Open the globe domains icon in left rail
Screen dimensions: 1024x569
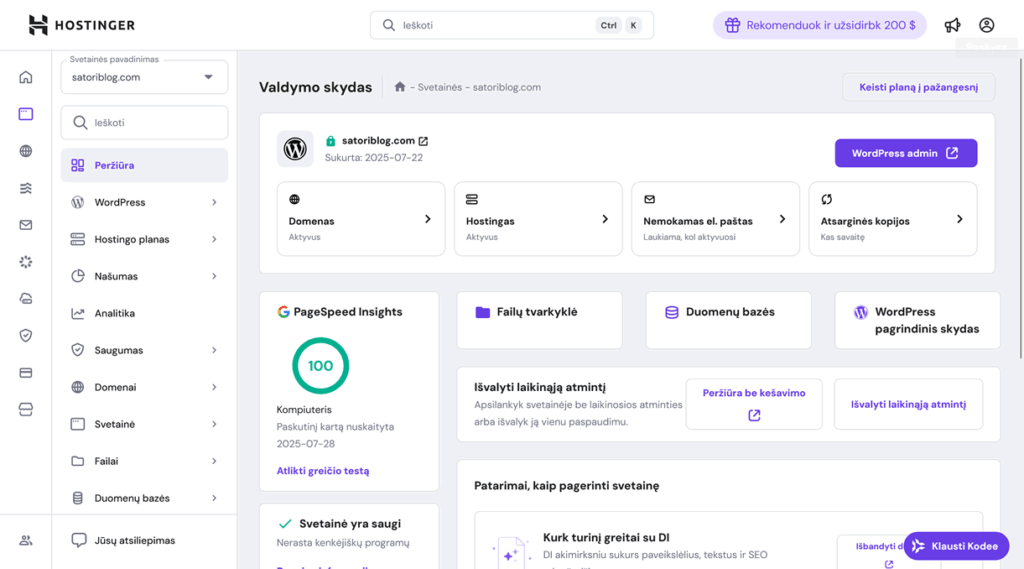(25, 151)
